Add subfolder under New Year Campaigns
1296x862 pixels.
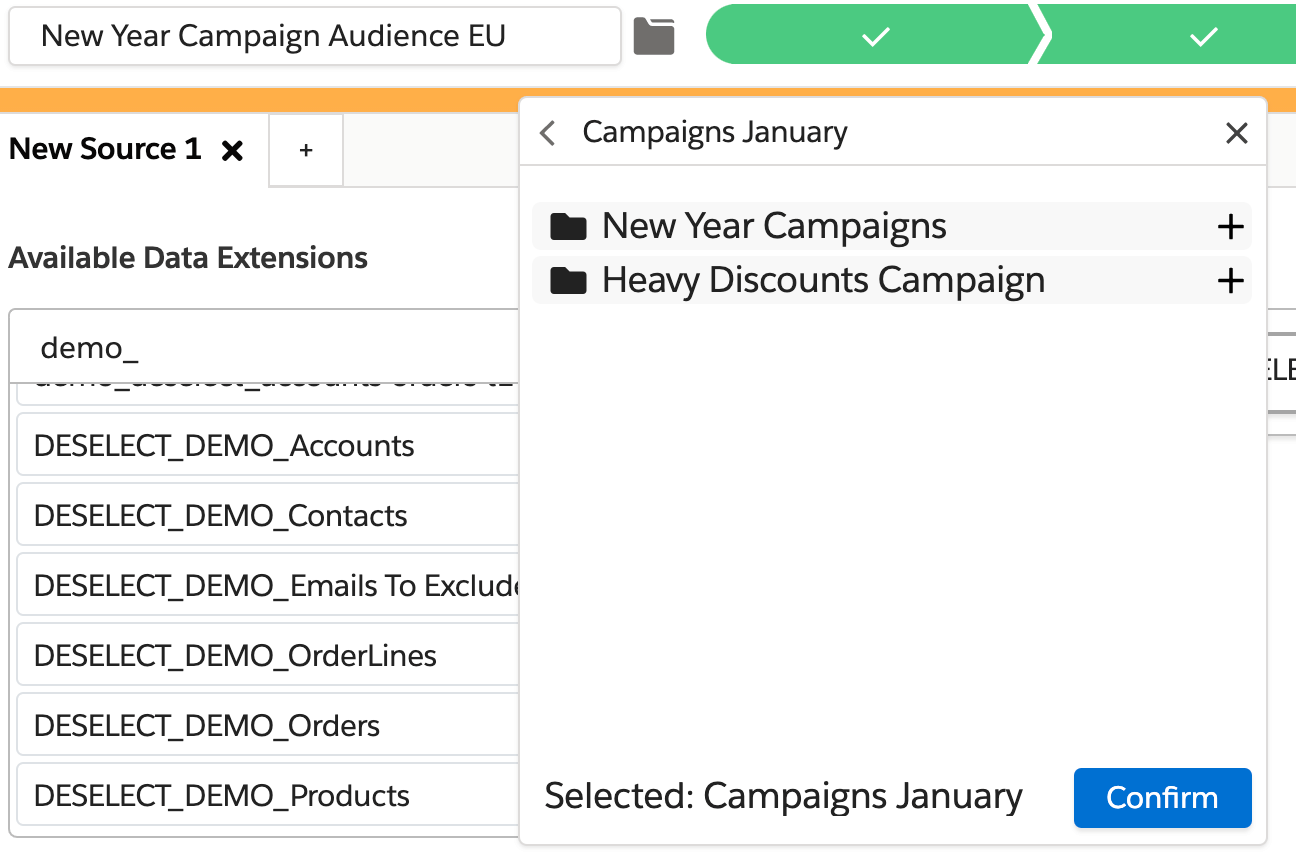(1230, 227)
